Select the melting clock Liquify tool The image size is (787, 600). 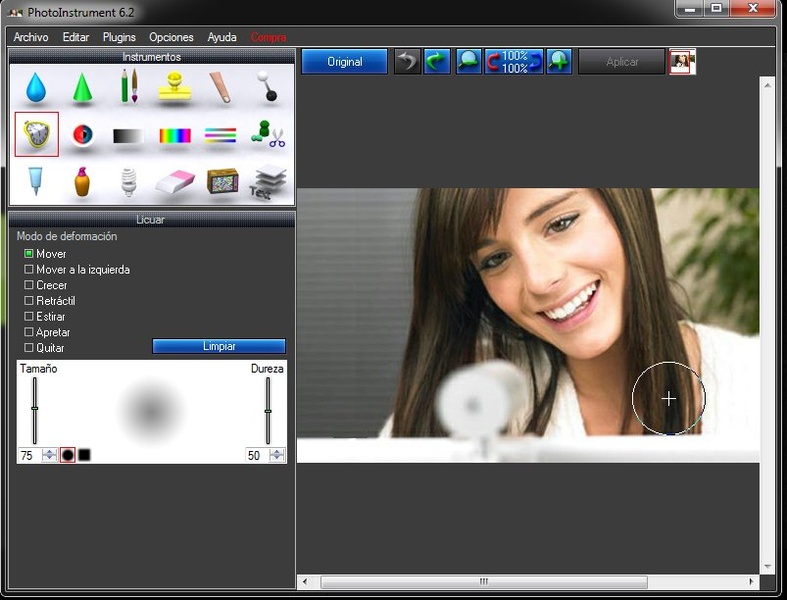pos(37,134)
